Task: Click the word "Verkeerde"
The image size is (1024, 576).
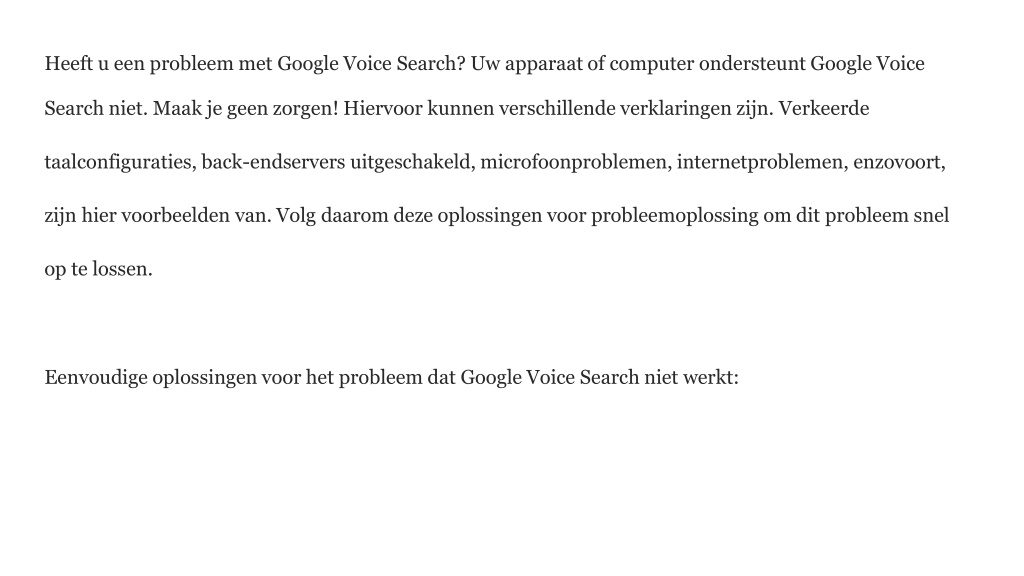Action: (824, 108)
